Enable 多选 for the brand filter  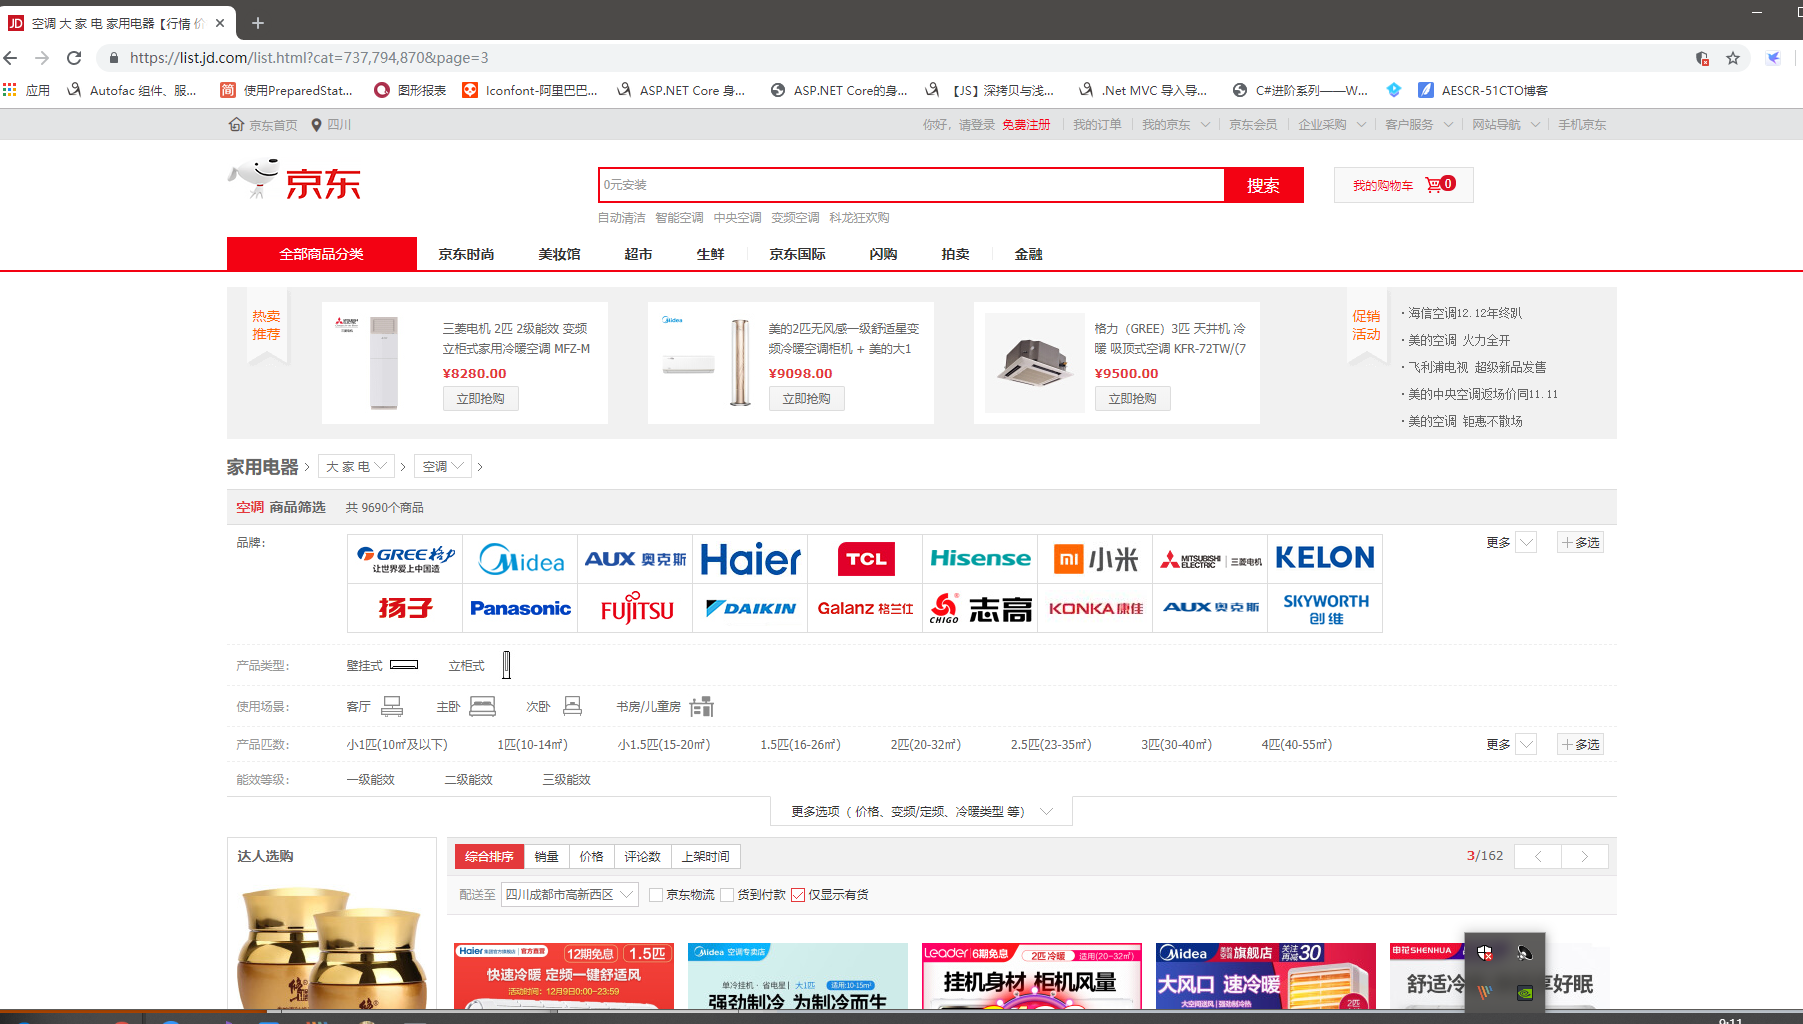pos(1580,543)
